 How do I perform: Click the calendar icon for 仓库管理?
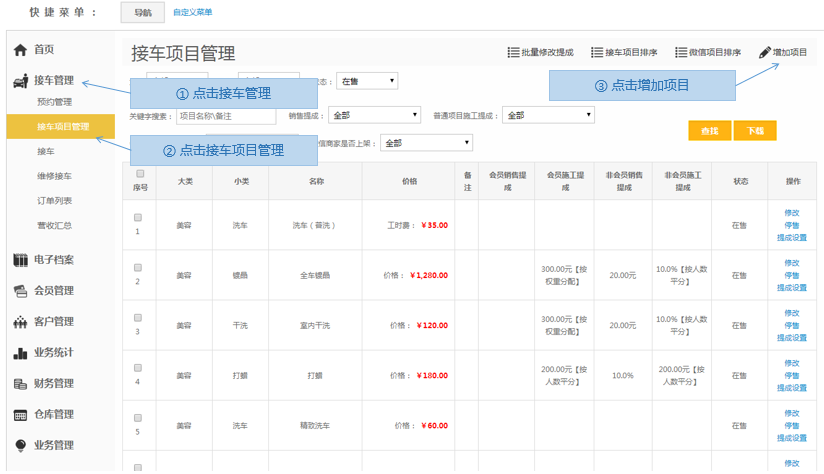pos(20,415)
